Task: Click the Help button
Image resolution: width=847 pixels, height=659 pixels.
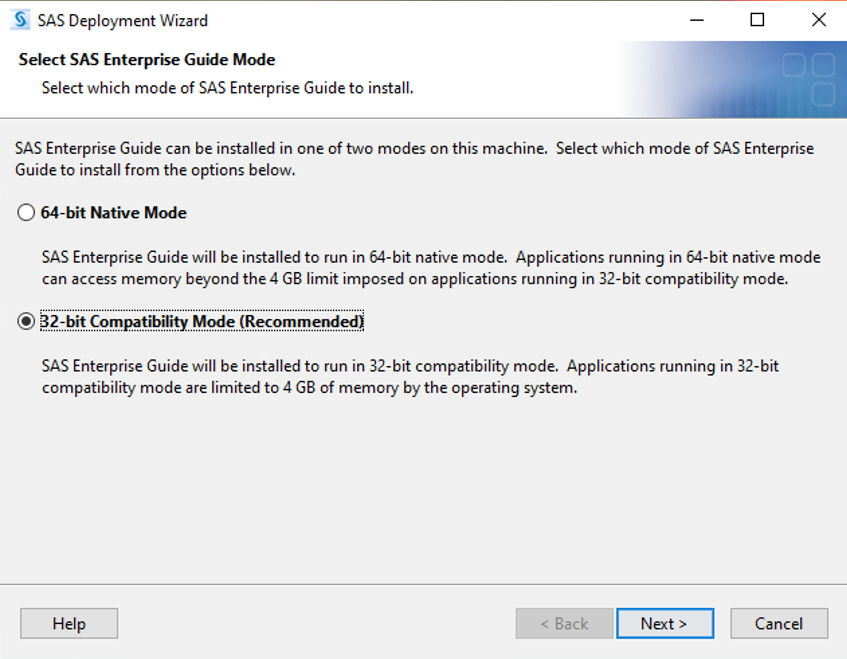Action: pos(68,623)
